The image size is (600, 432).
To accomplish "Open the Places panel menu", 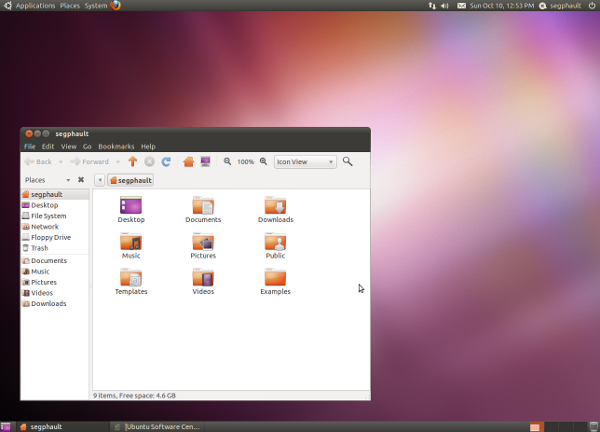I will coord(70,5).
